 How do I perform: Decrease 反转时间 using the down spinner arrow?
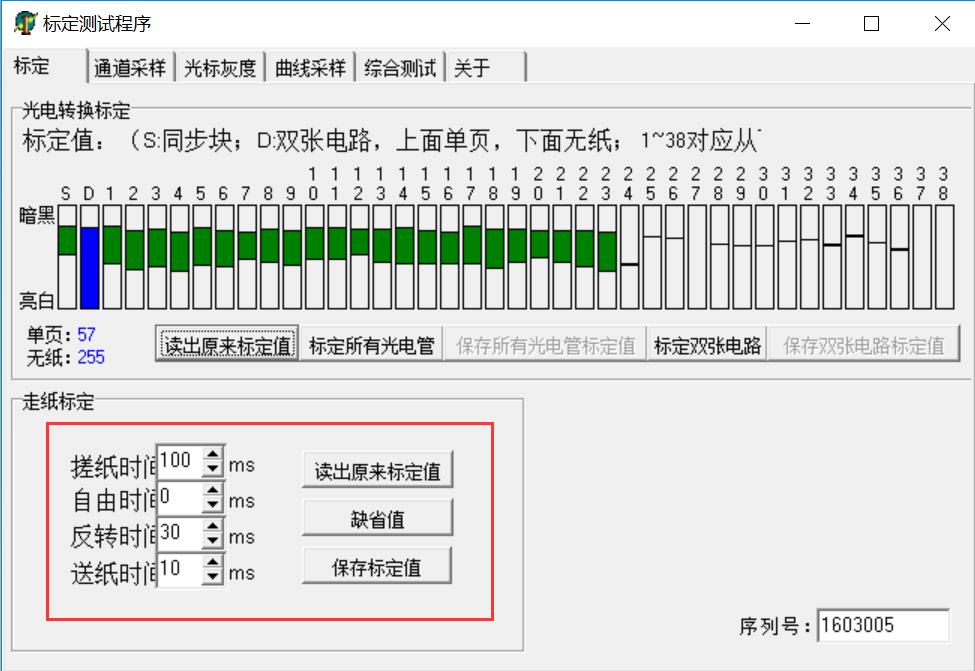pos(212,543)
